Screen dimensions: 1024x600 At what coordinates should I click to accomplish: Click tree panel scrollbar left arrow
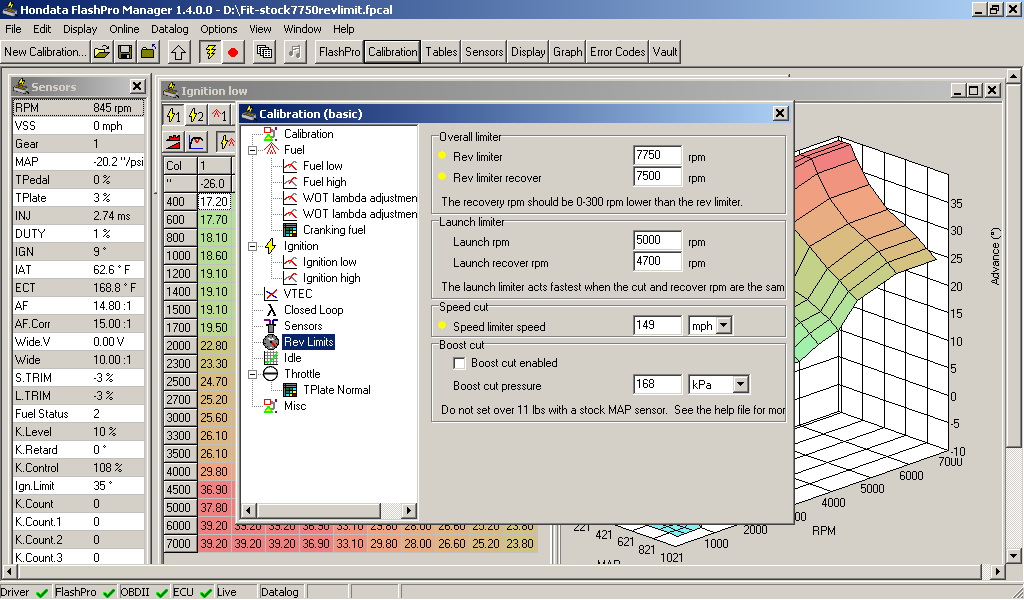(x=249, y=511)
